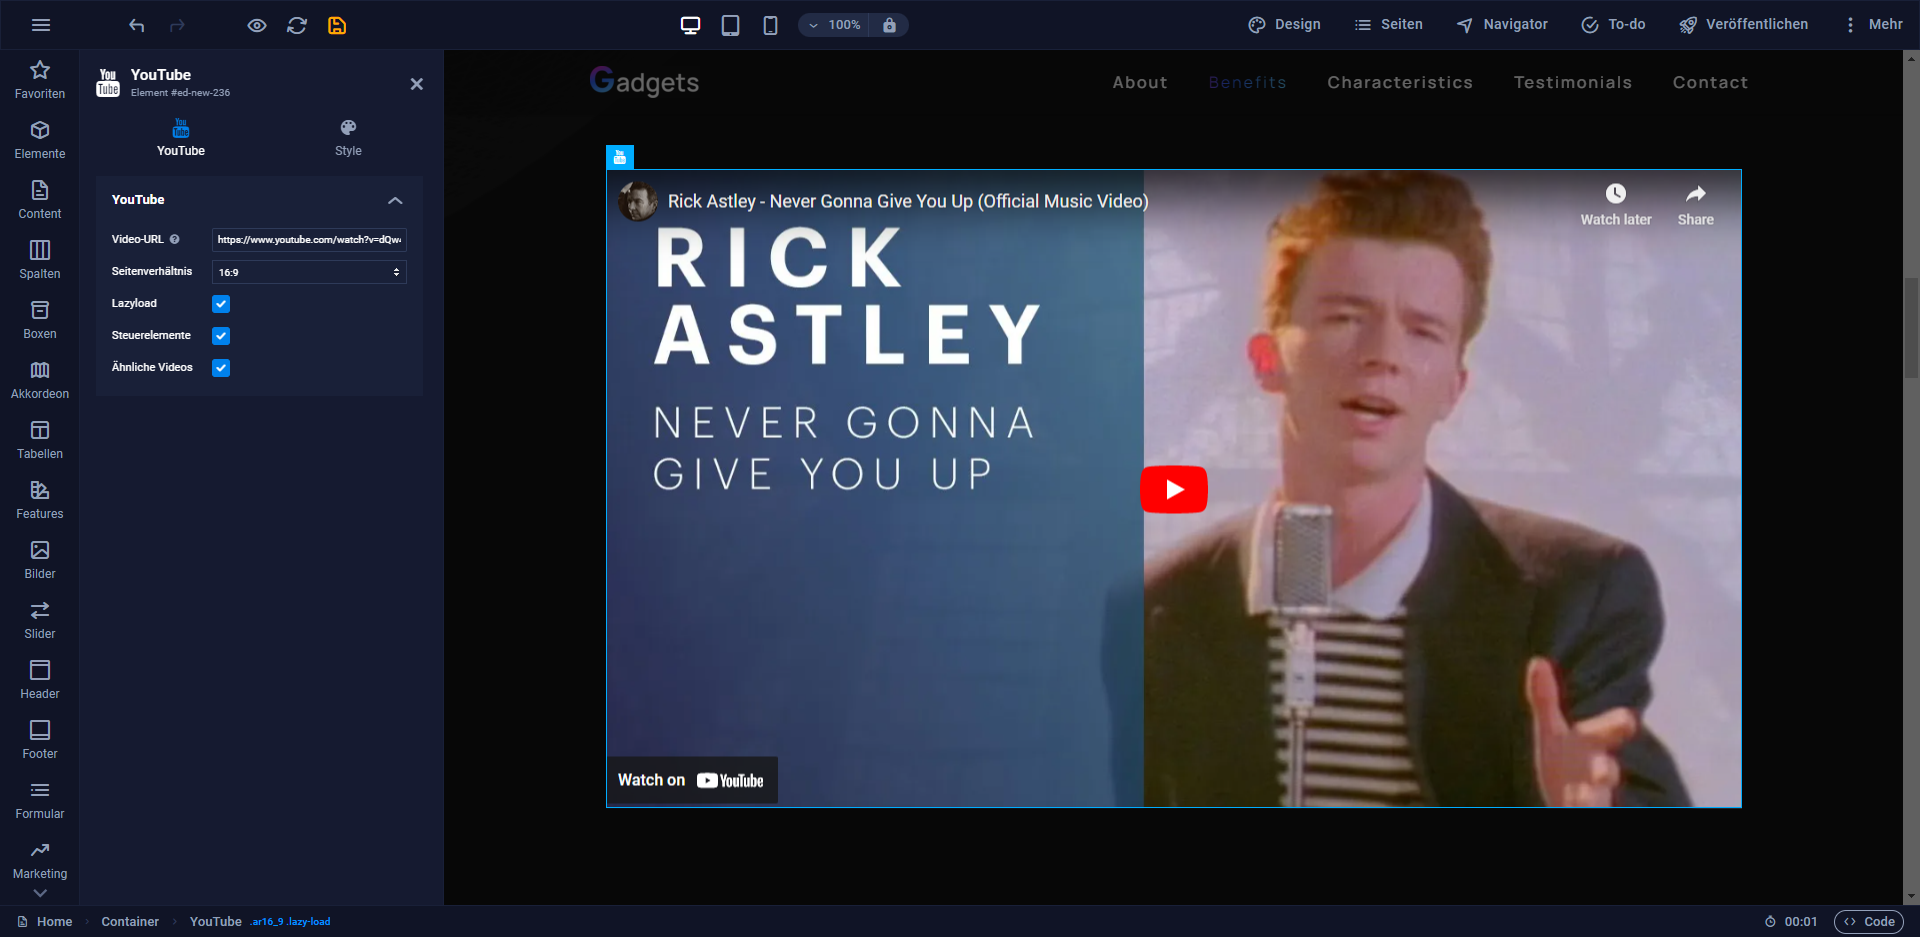
Task: Click the Video-URL input field
Action: 309,240
